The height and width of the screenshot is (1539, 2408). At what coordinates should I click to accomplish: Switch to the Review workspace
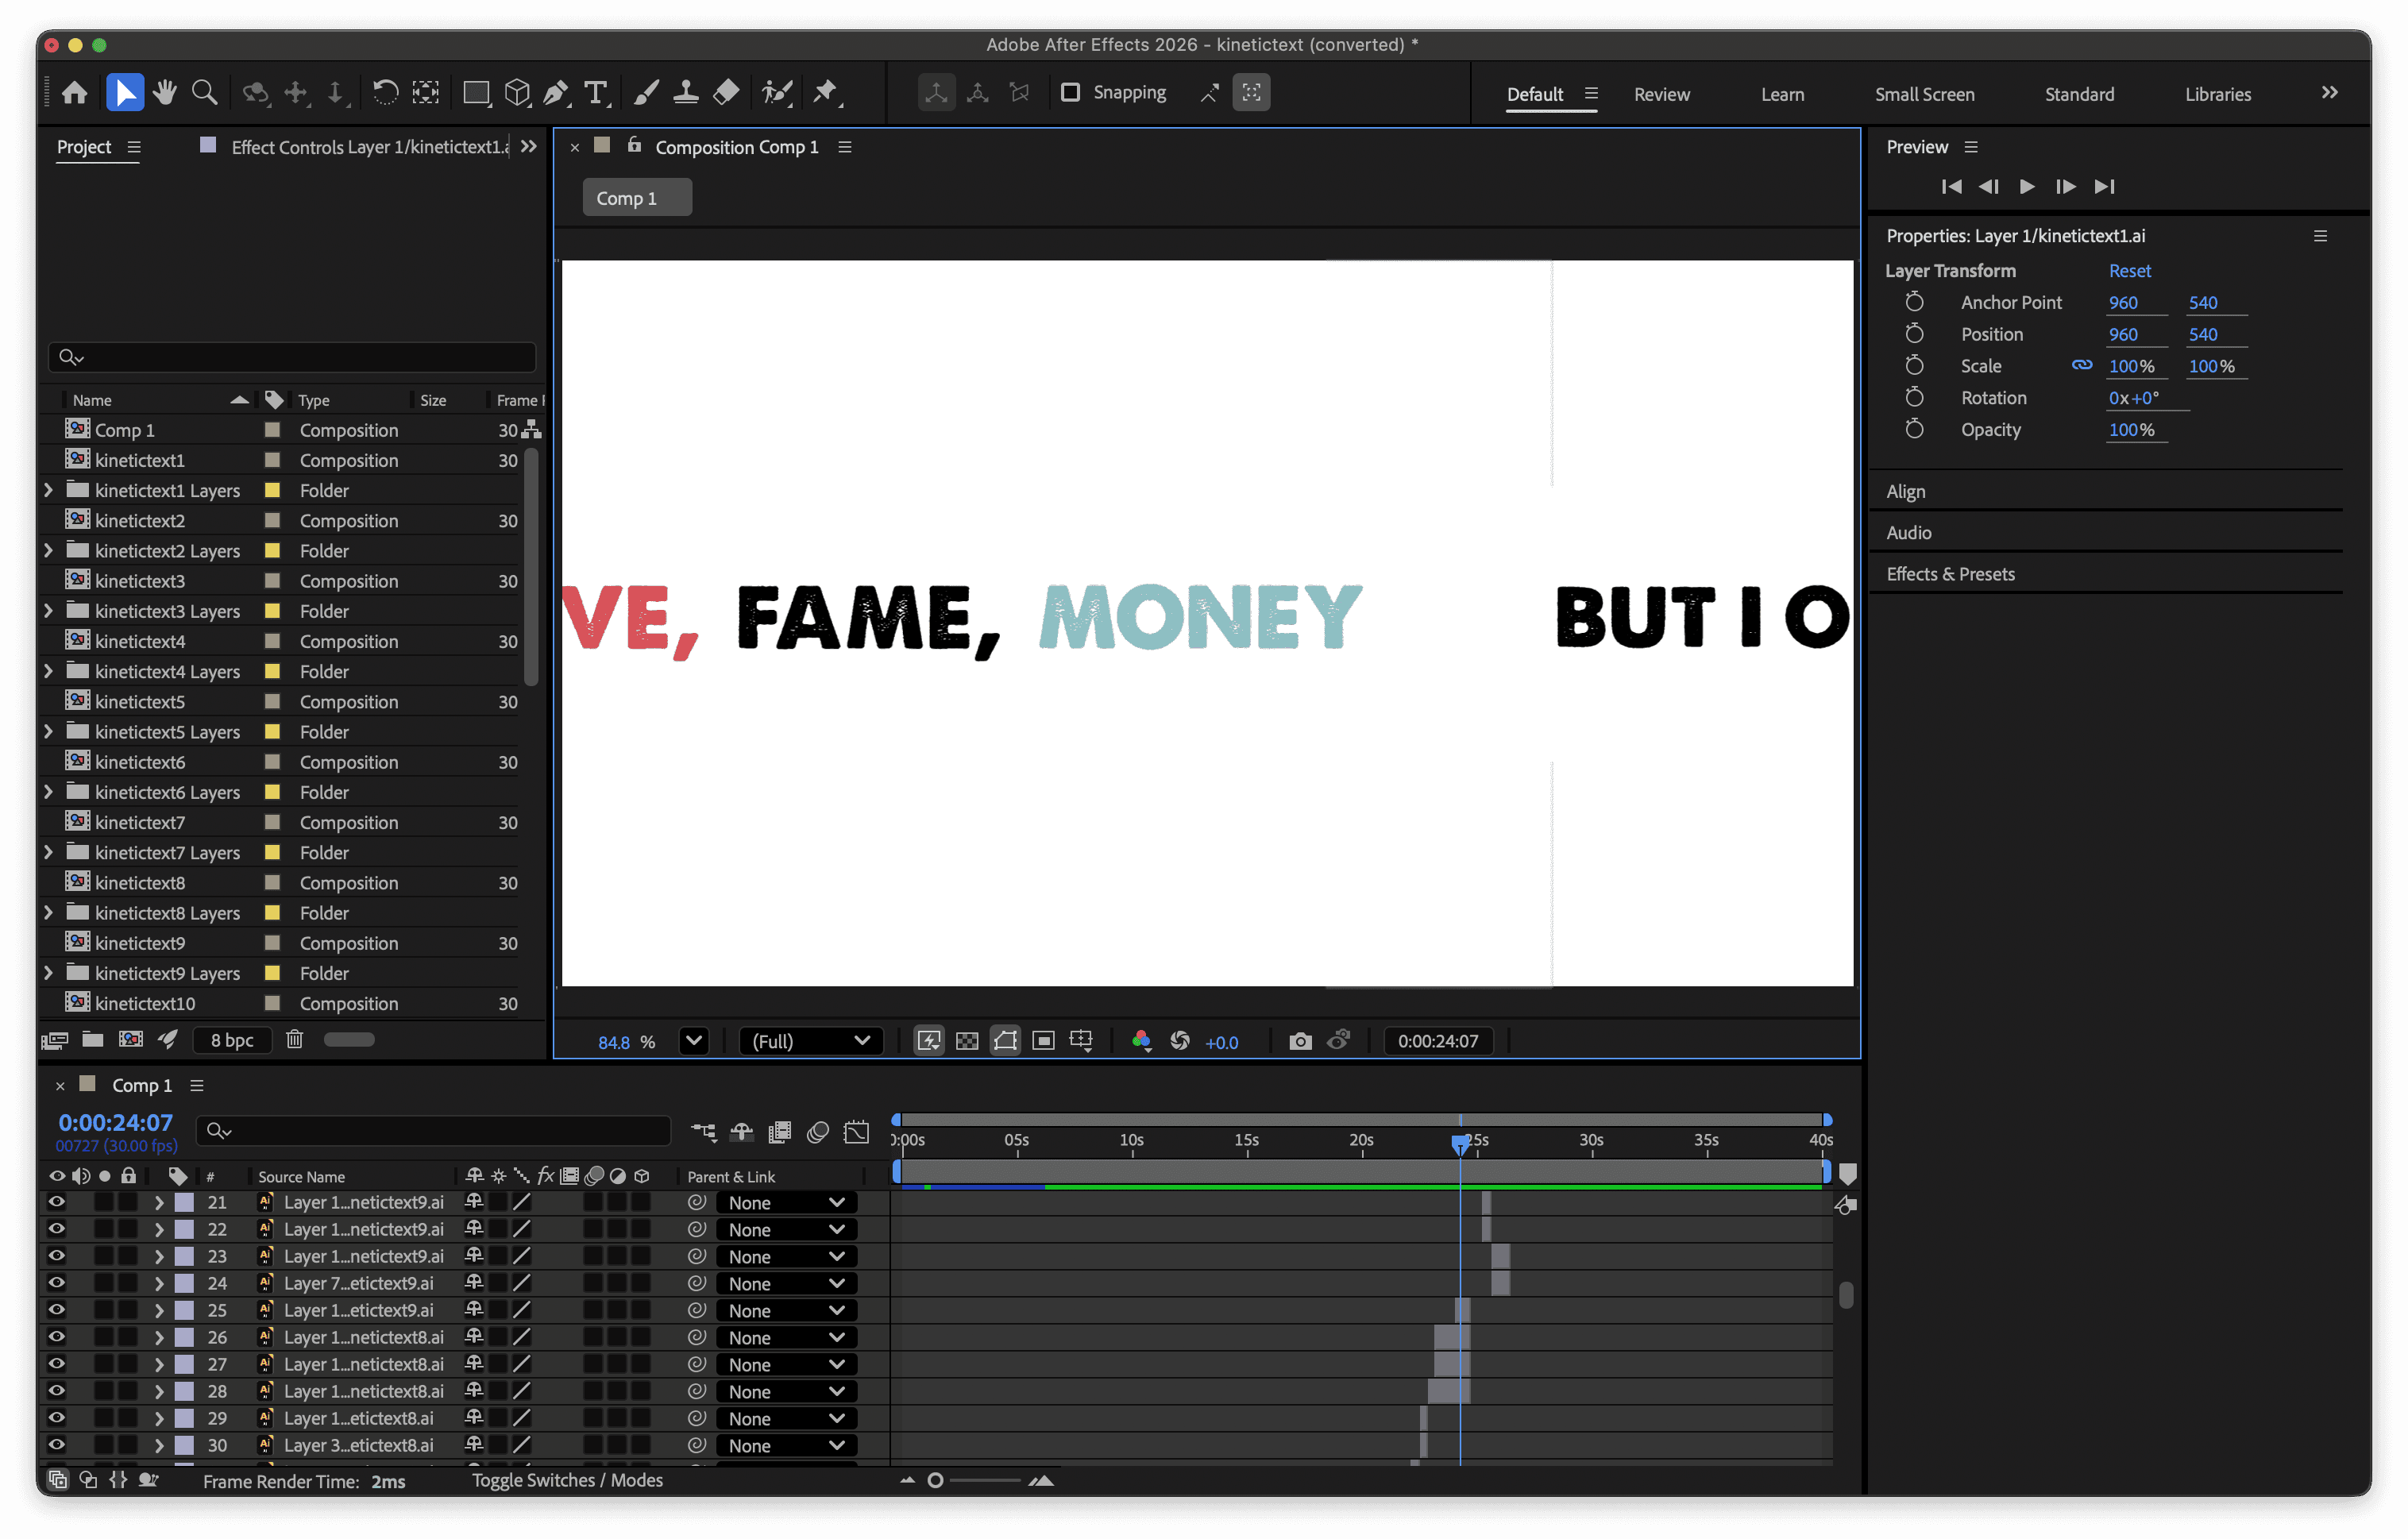1661,94
